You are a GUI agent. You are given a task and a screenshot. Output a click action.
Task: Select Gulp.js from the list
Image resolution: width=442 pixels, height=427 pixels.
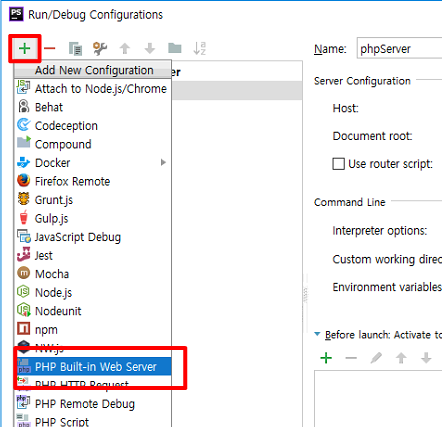(93, 218)
